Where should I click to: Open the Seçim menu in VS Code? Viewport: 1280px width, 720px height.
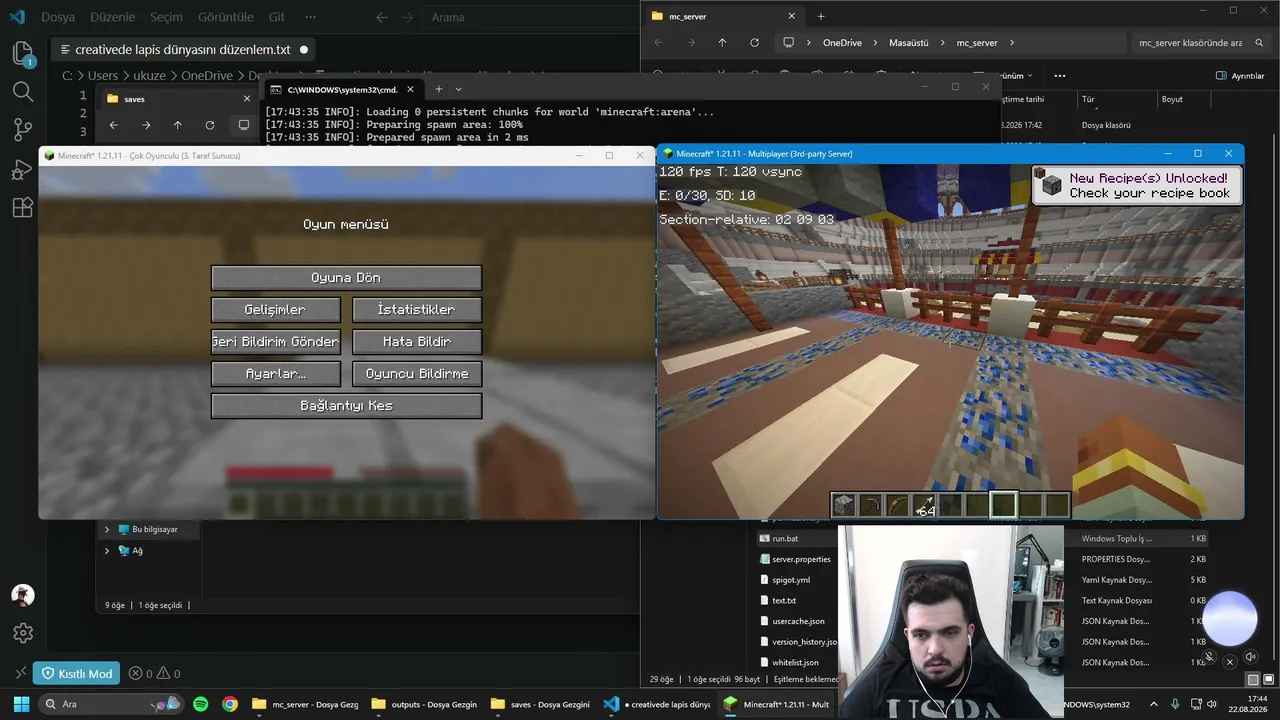tap(167, 17)
